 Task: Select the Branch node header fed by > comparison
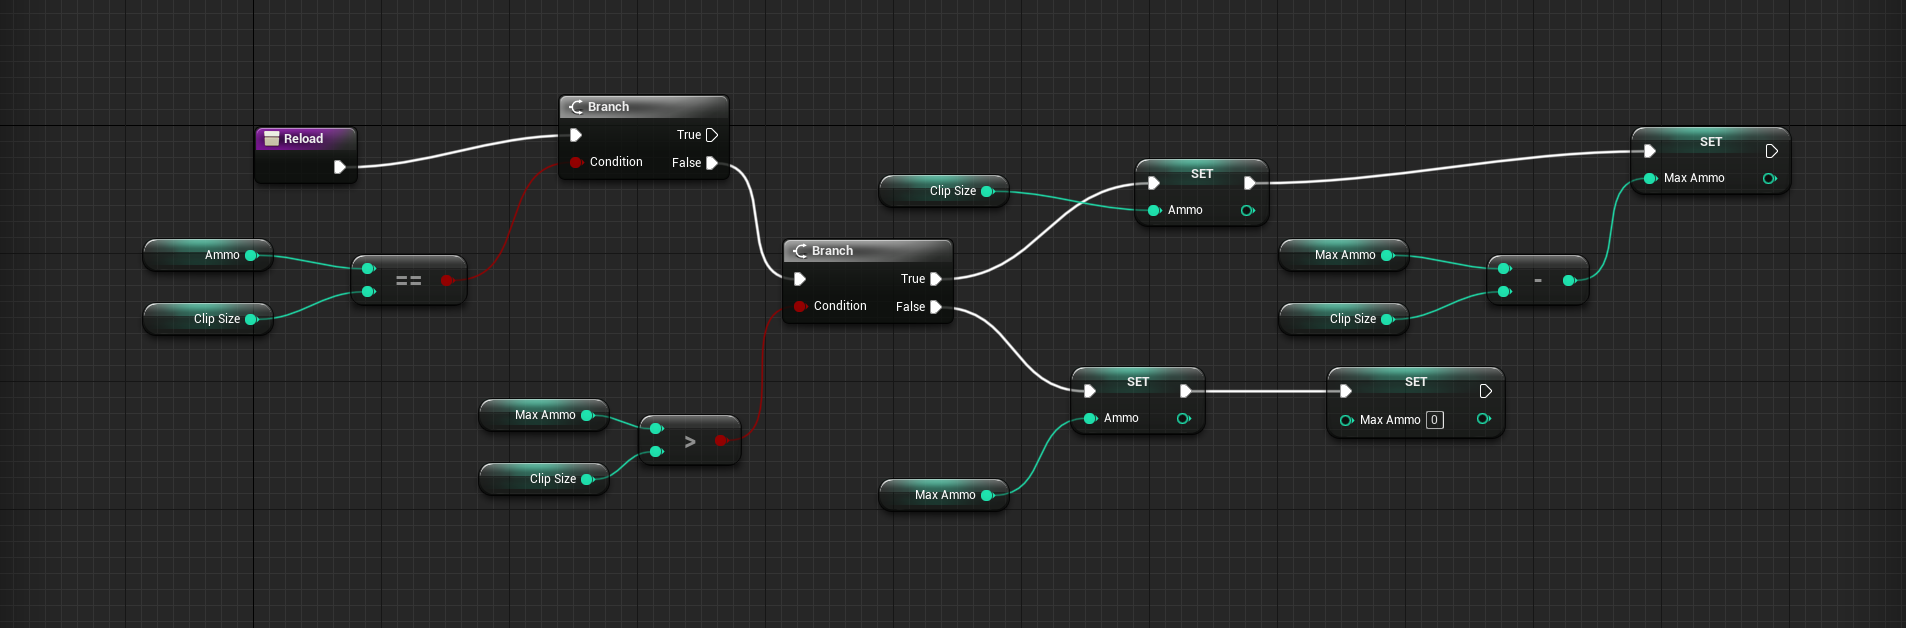coord(868,251)
